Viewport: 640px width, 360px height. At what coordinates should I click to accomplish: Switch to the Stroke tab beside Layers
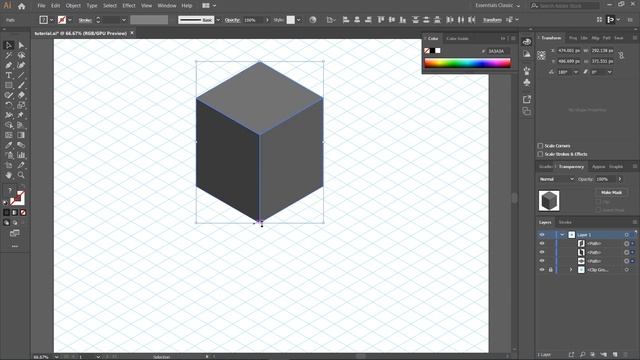pos(565,222)
